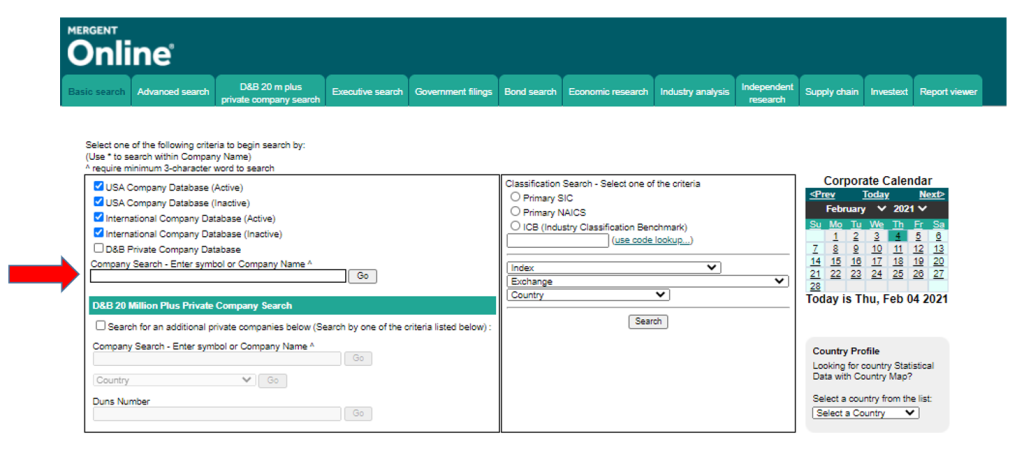Uncheck USA Company Database (Active)
This screenshot has height=454, width=1024.
[x=99, y=186]
